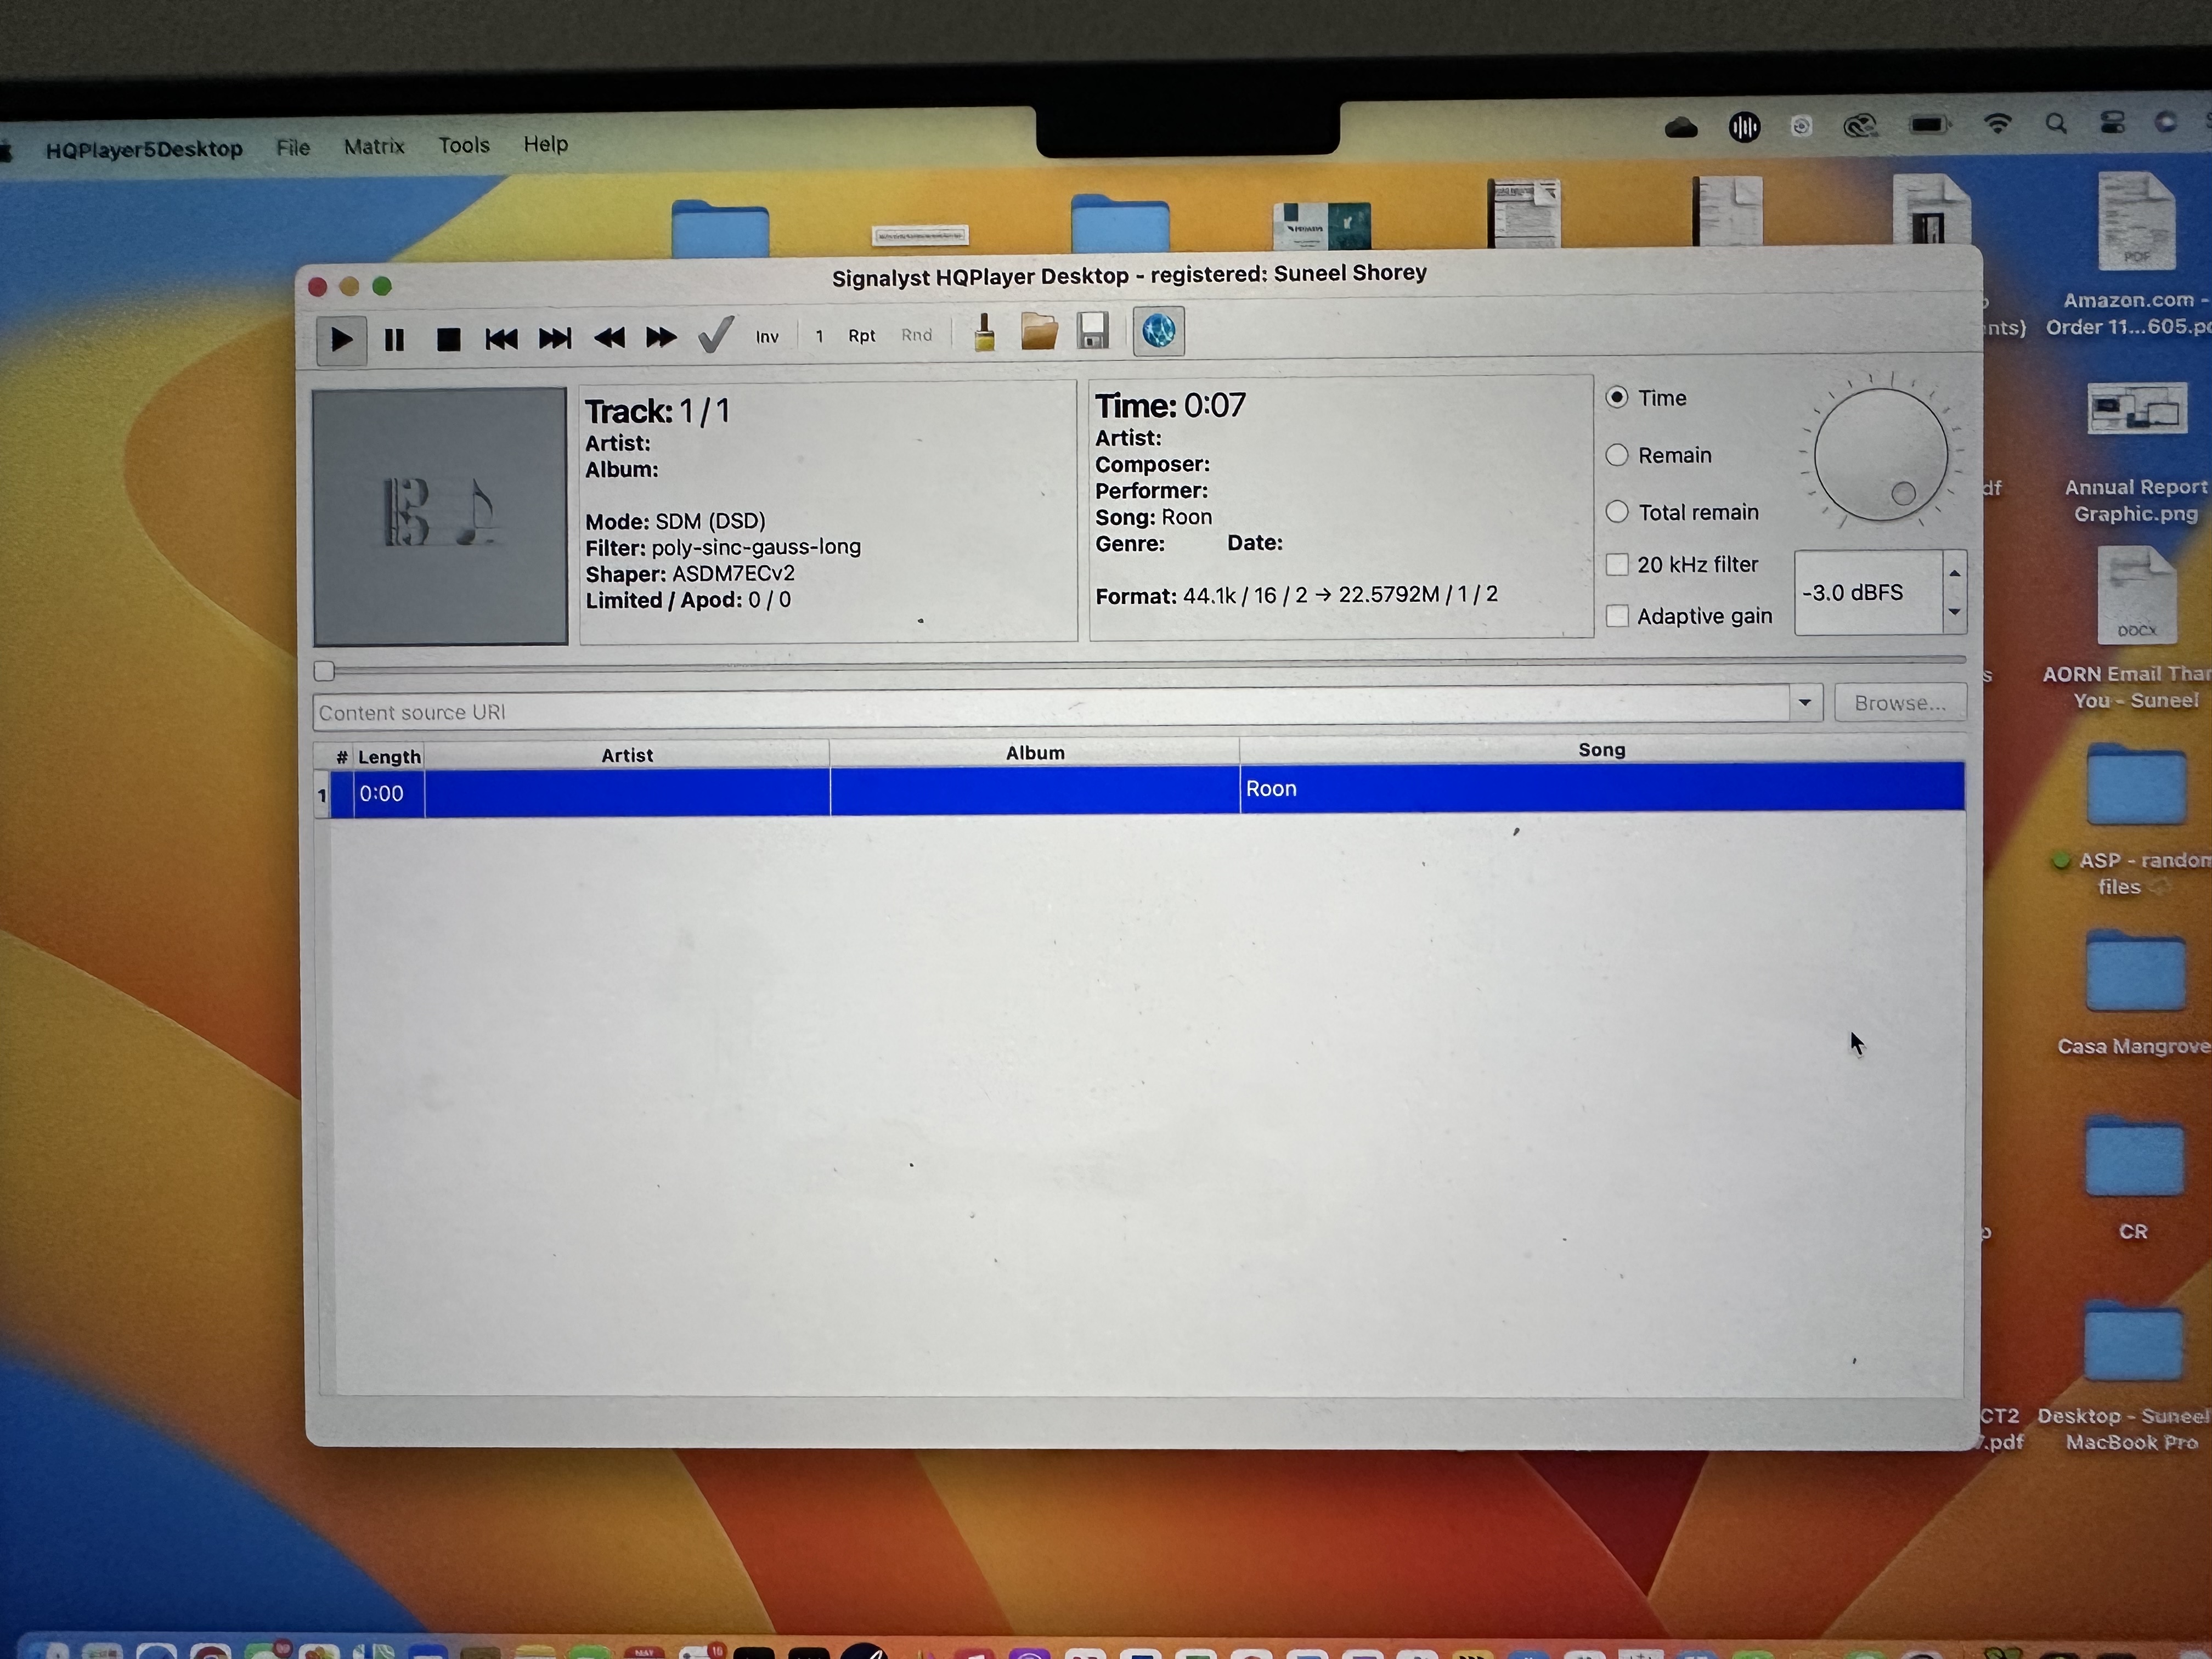The image size is (2212, 1659).
Task: Open playlist with the folder icon
Action: (x=1039, y=331)
